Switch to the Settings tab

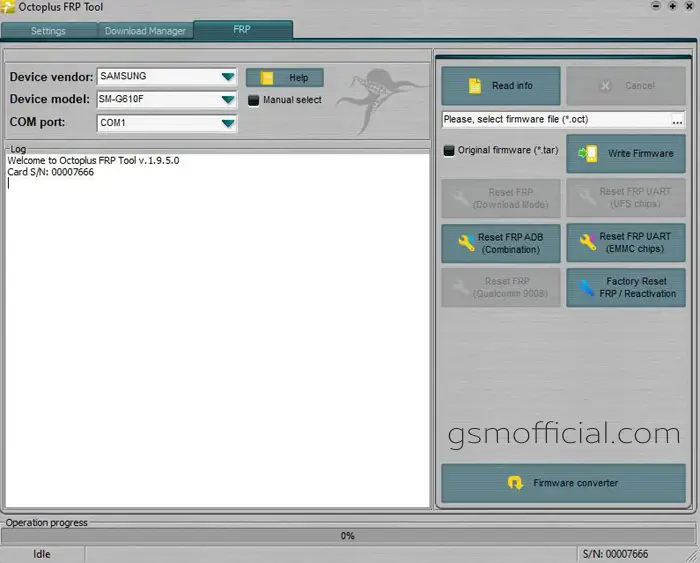click(x=48, y=31)
